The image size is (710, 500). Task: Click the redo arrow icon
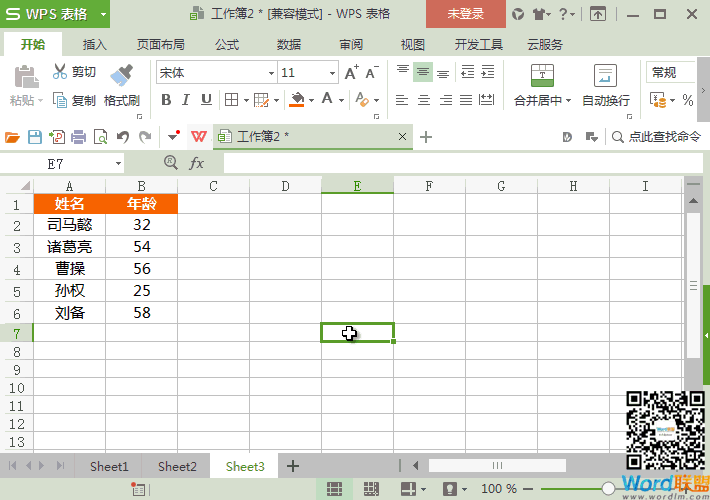click(145, 137)
